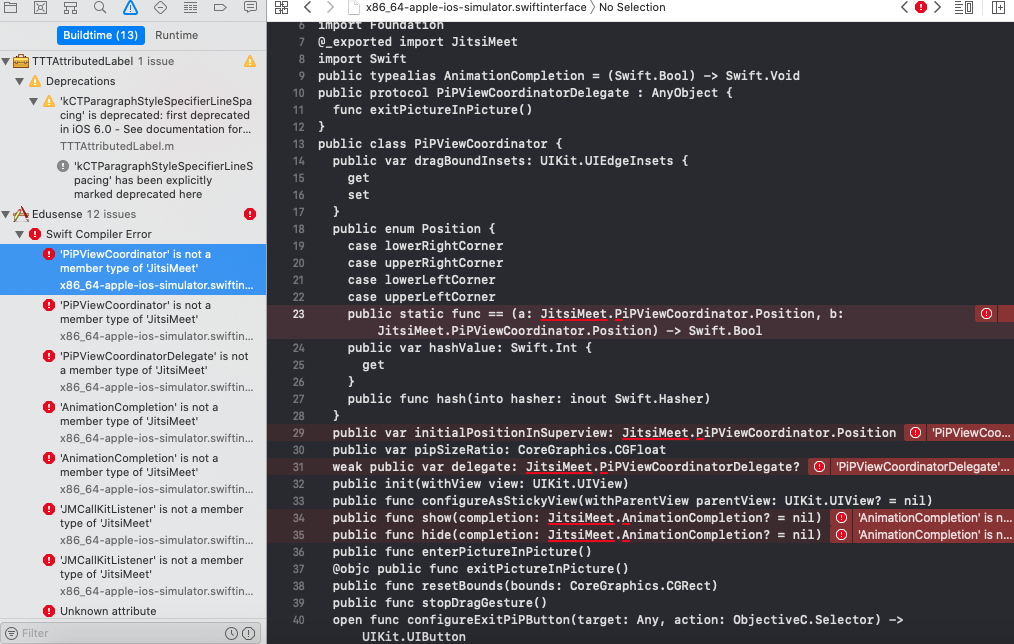The height and width of the screenshot is (644, 1014).
Task: Click 'public func stopDragGesture()' line
Action: [440, 603]
